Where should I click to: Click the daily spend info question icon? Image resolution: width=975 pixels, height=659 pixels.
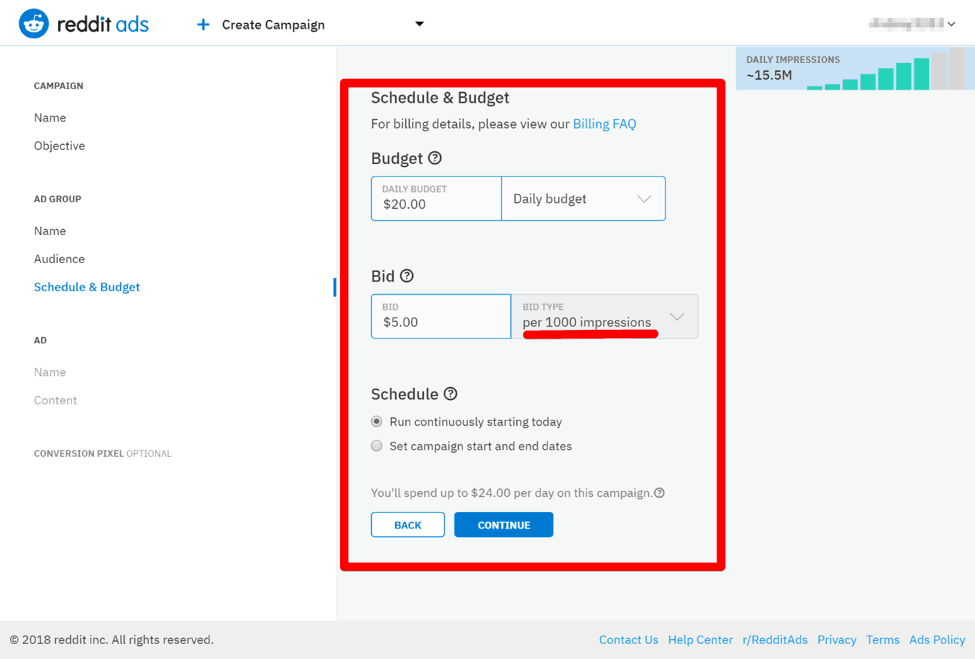[659, 493]
